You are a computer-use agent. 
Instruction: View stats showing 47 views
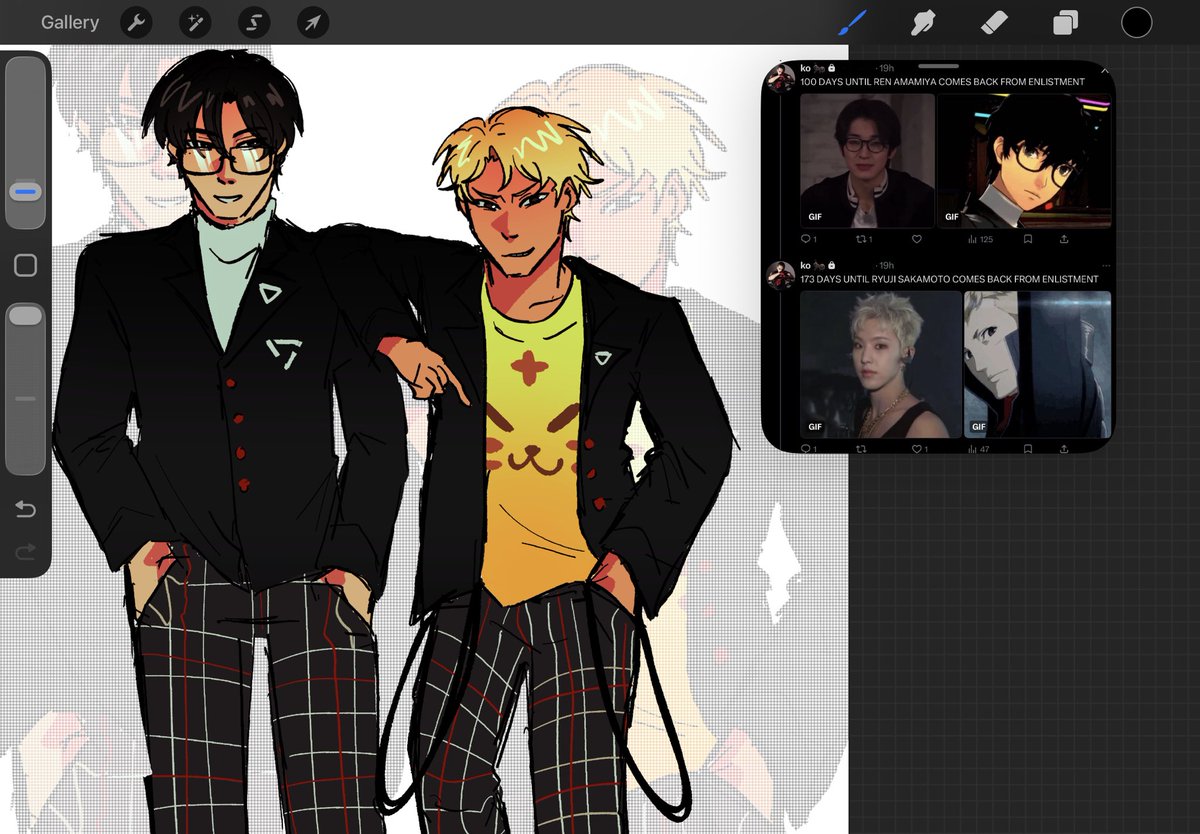click(979, 449)
